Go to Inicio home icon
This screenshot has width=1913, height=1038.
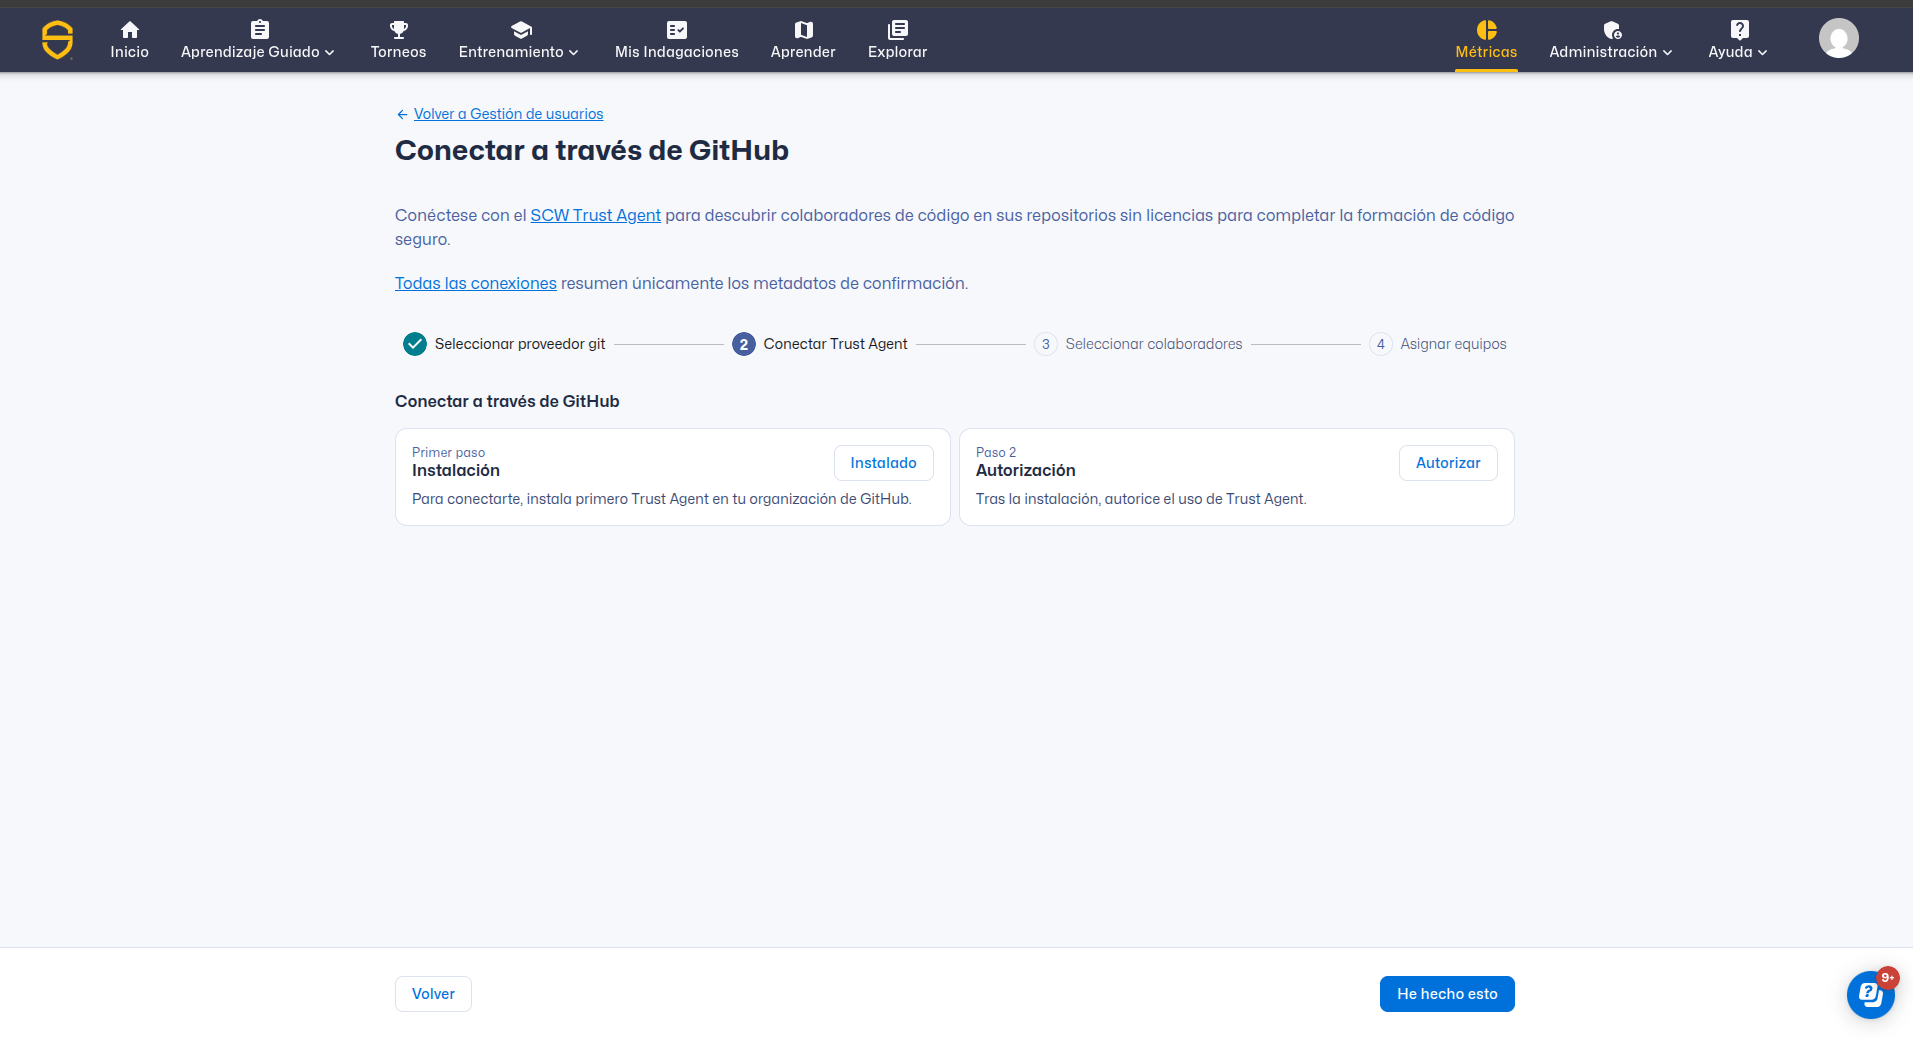[x=129, y=30]
